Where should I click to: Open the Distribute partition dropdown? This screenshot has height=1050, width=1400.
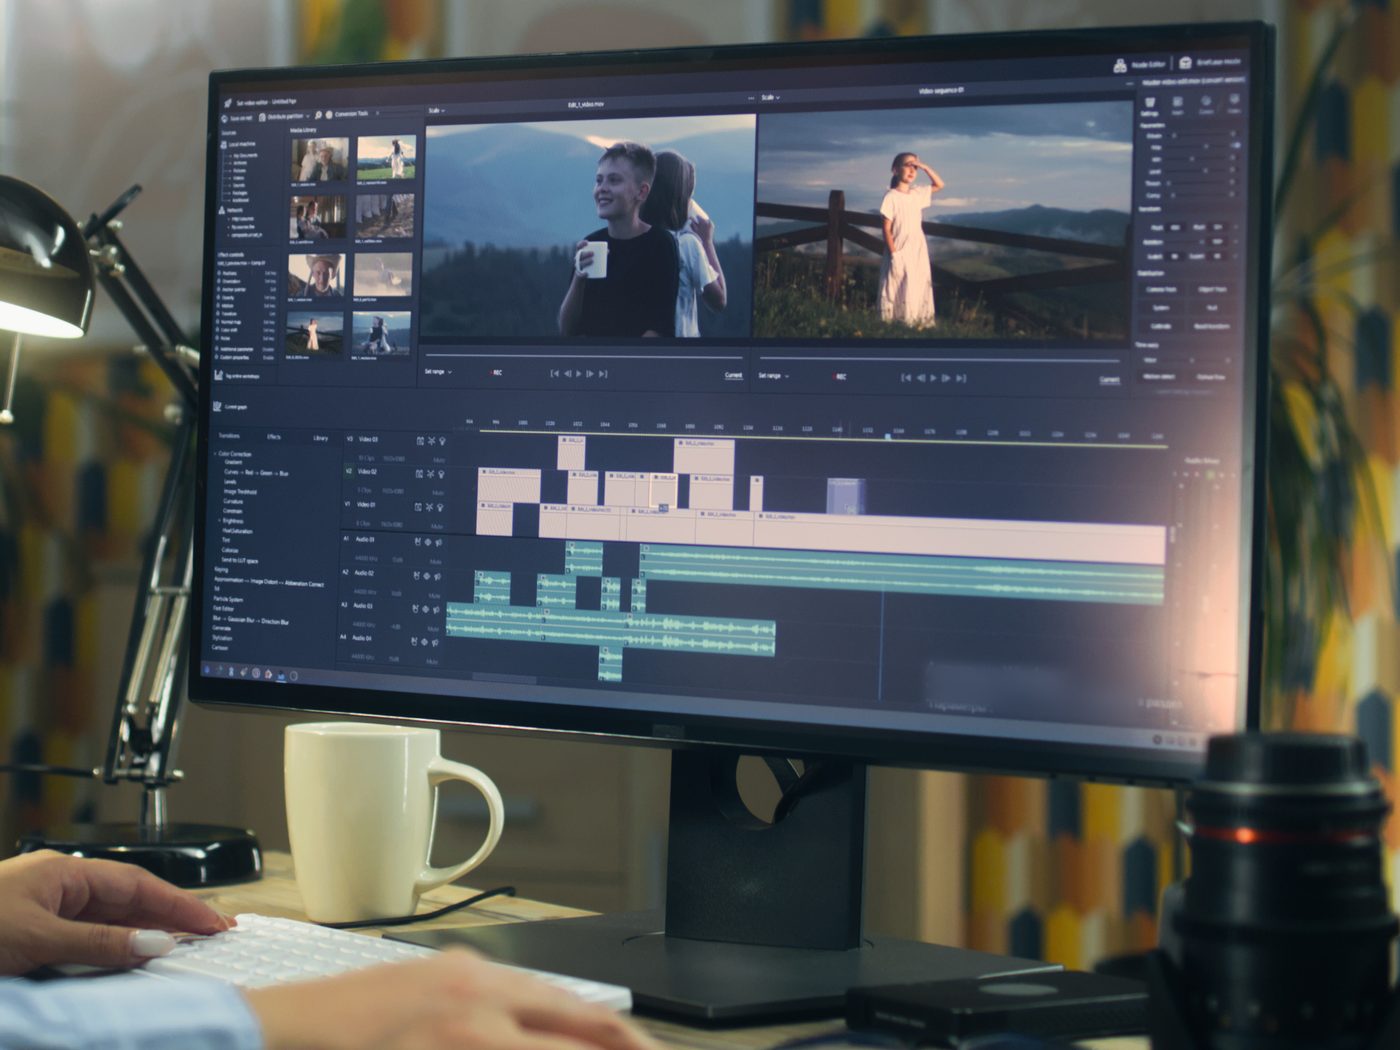click(x=285, y=117)
